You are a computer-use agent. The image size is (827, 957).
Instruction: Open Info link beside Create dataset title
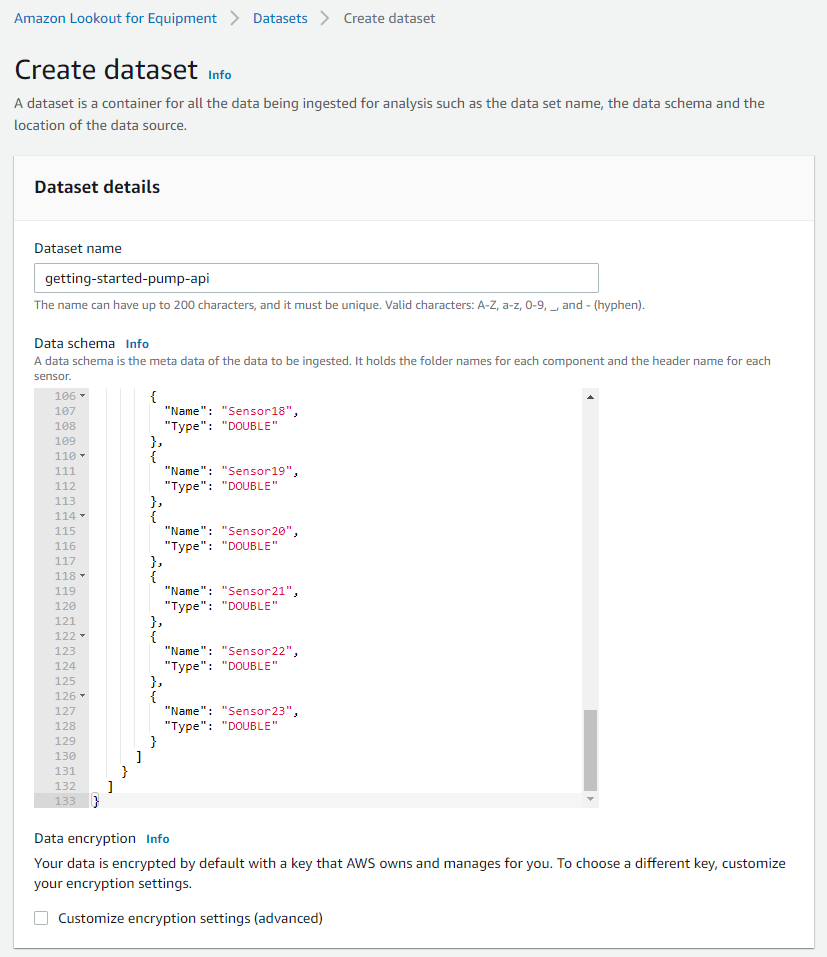220,75
